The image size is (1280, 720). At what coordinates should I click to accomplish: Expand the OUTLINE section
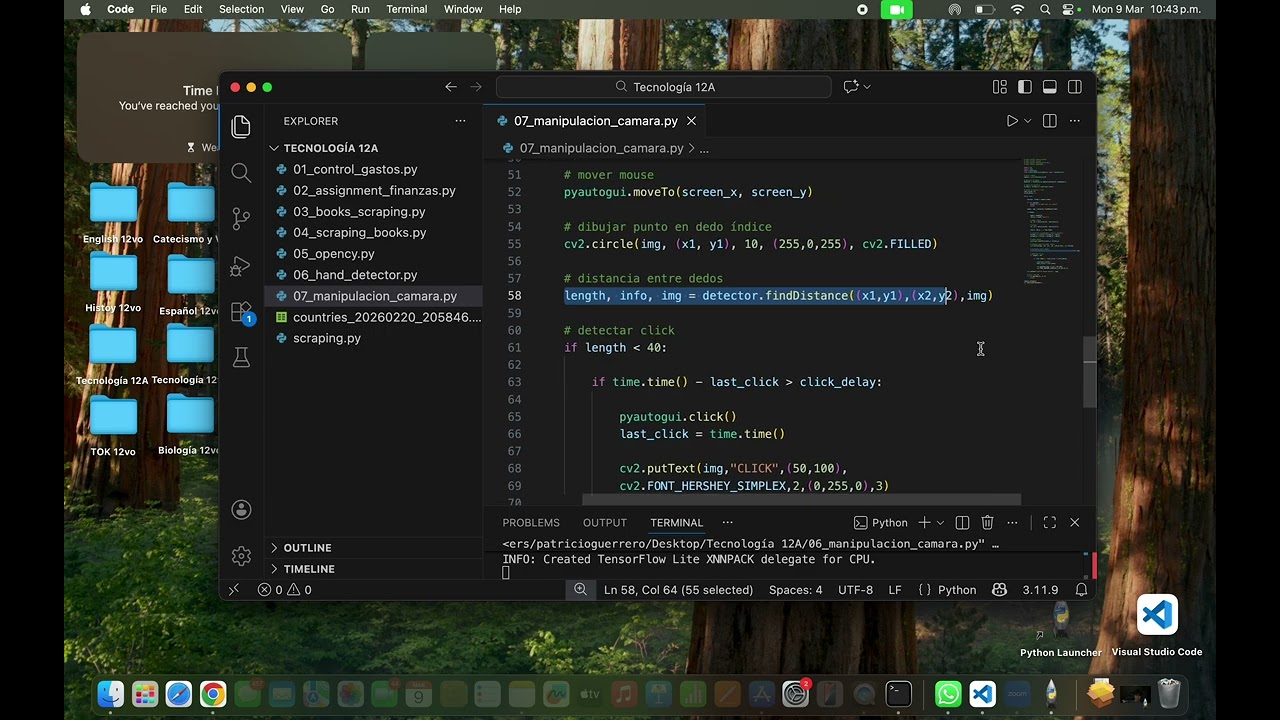[307, 548]
